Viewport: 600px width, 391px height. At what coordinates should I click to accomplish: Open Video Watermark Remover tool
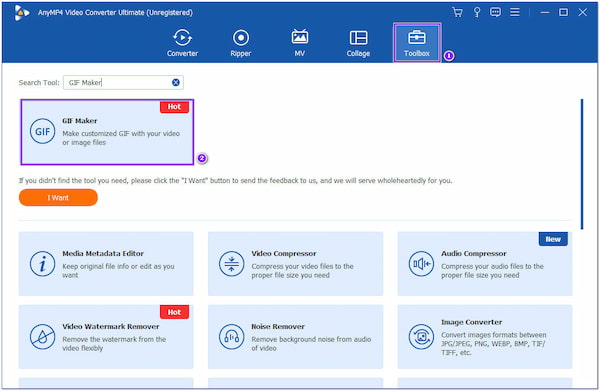point(106,337)
